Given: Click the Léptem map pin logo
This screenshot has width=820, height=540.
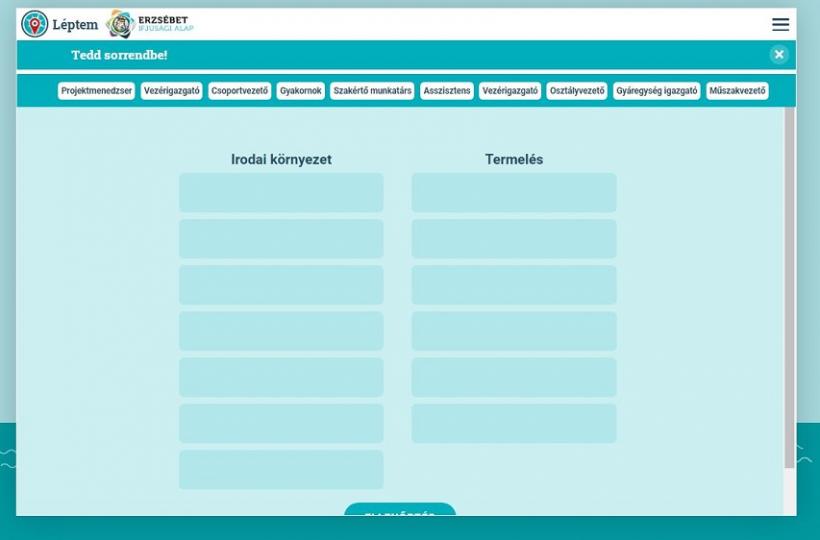Looking at the screenshot, I should coord(35,24).
